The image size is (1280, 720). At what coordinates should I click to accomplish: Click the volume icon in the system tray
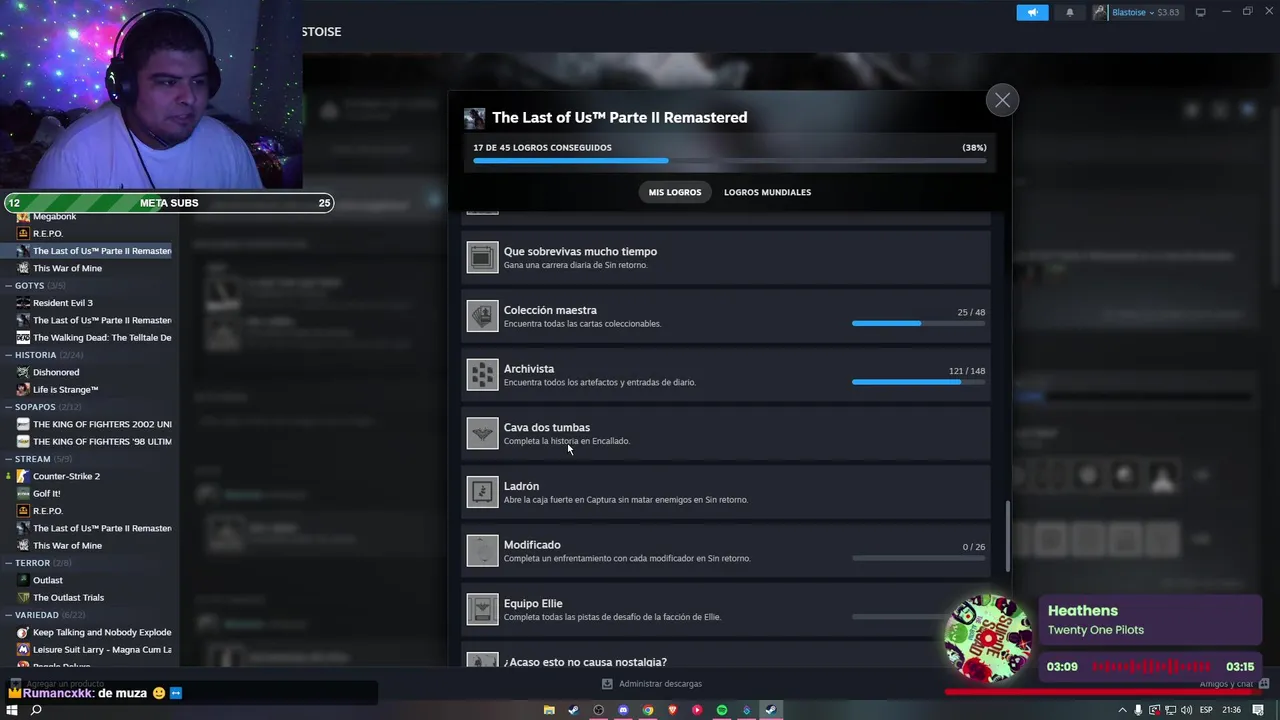(x=1187, y=710)
